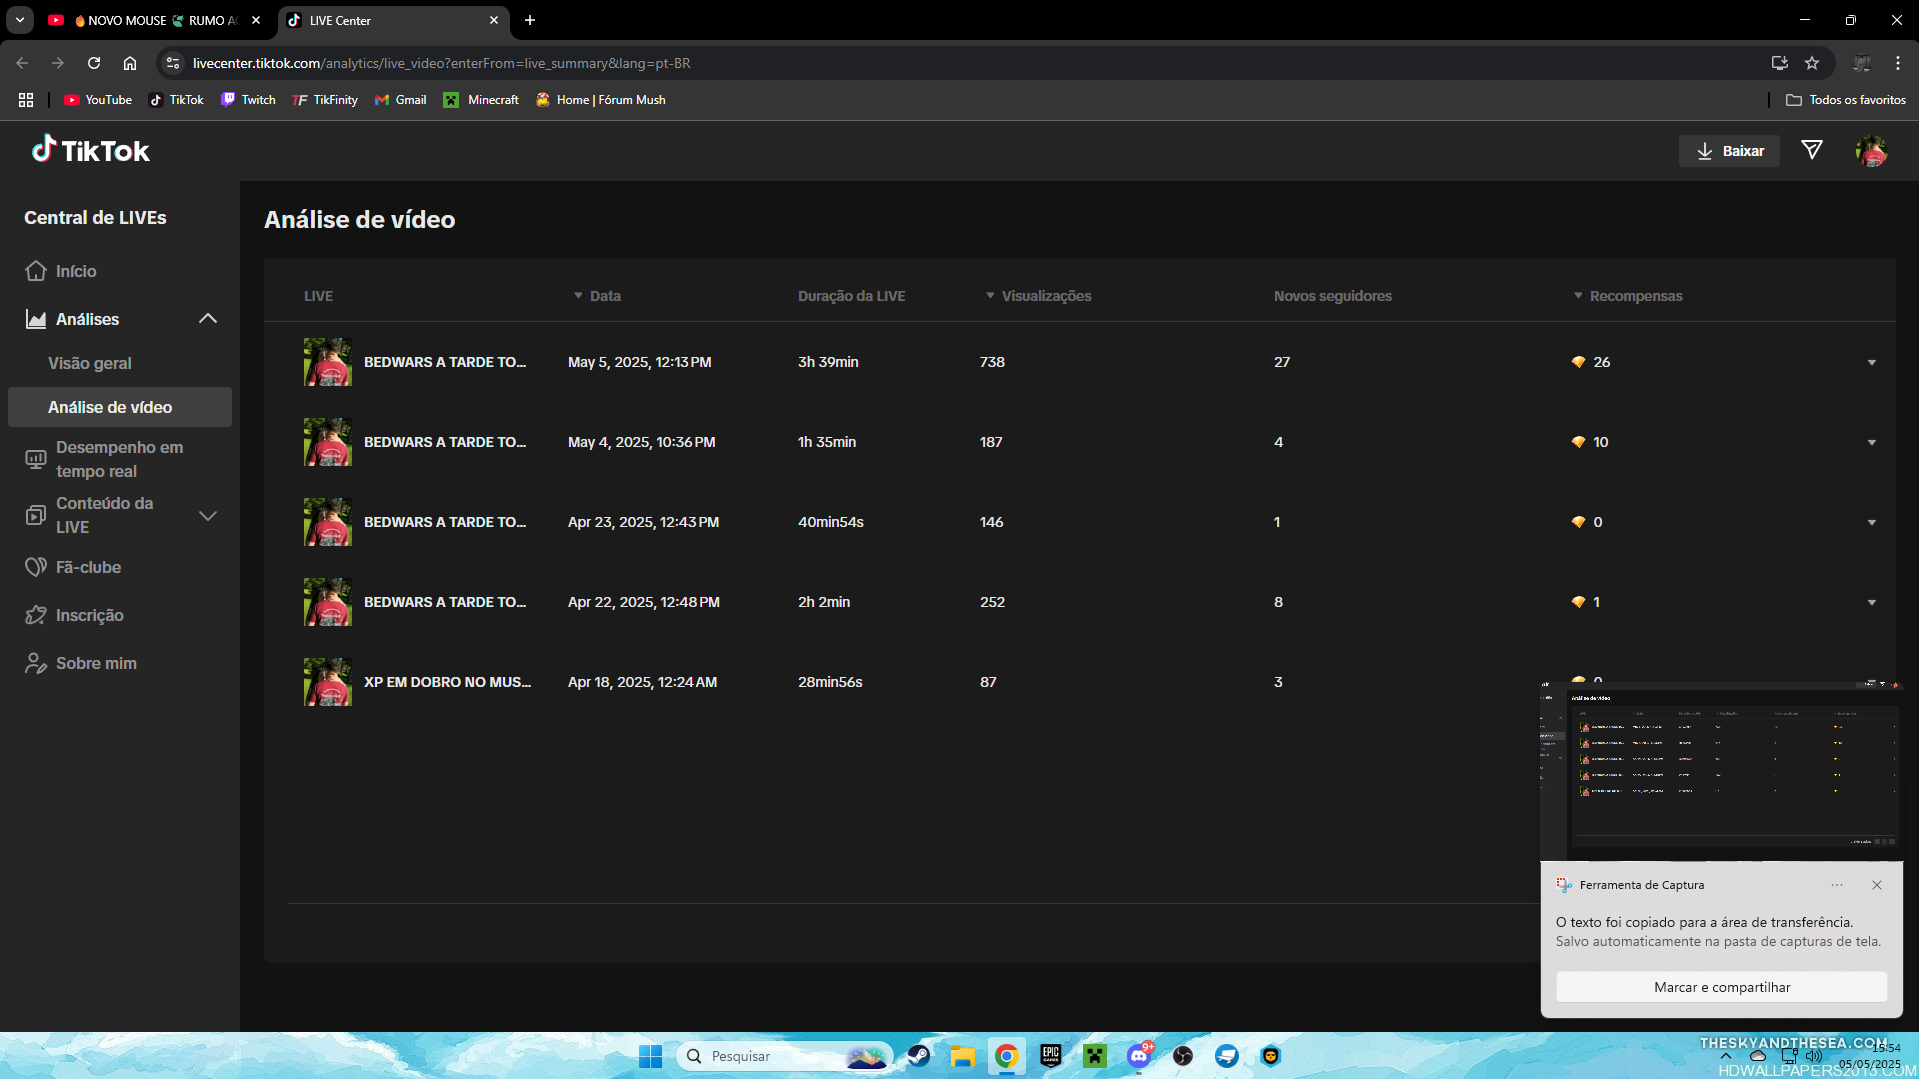This screenshot has height=1079, width=1919.
Task: Open Steam from taskbar
Action: click(x=919, y=1056)
